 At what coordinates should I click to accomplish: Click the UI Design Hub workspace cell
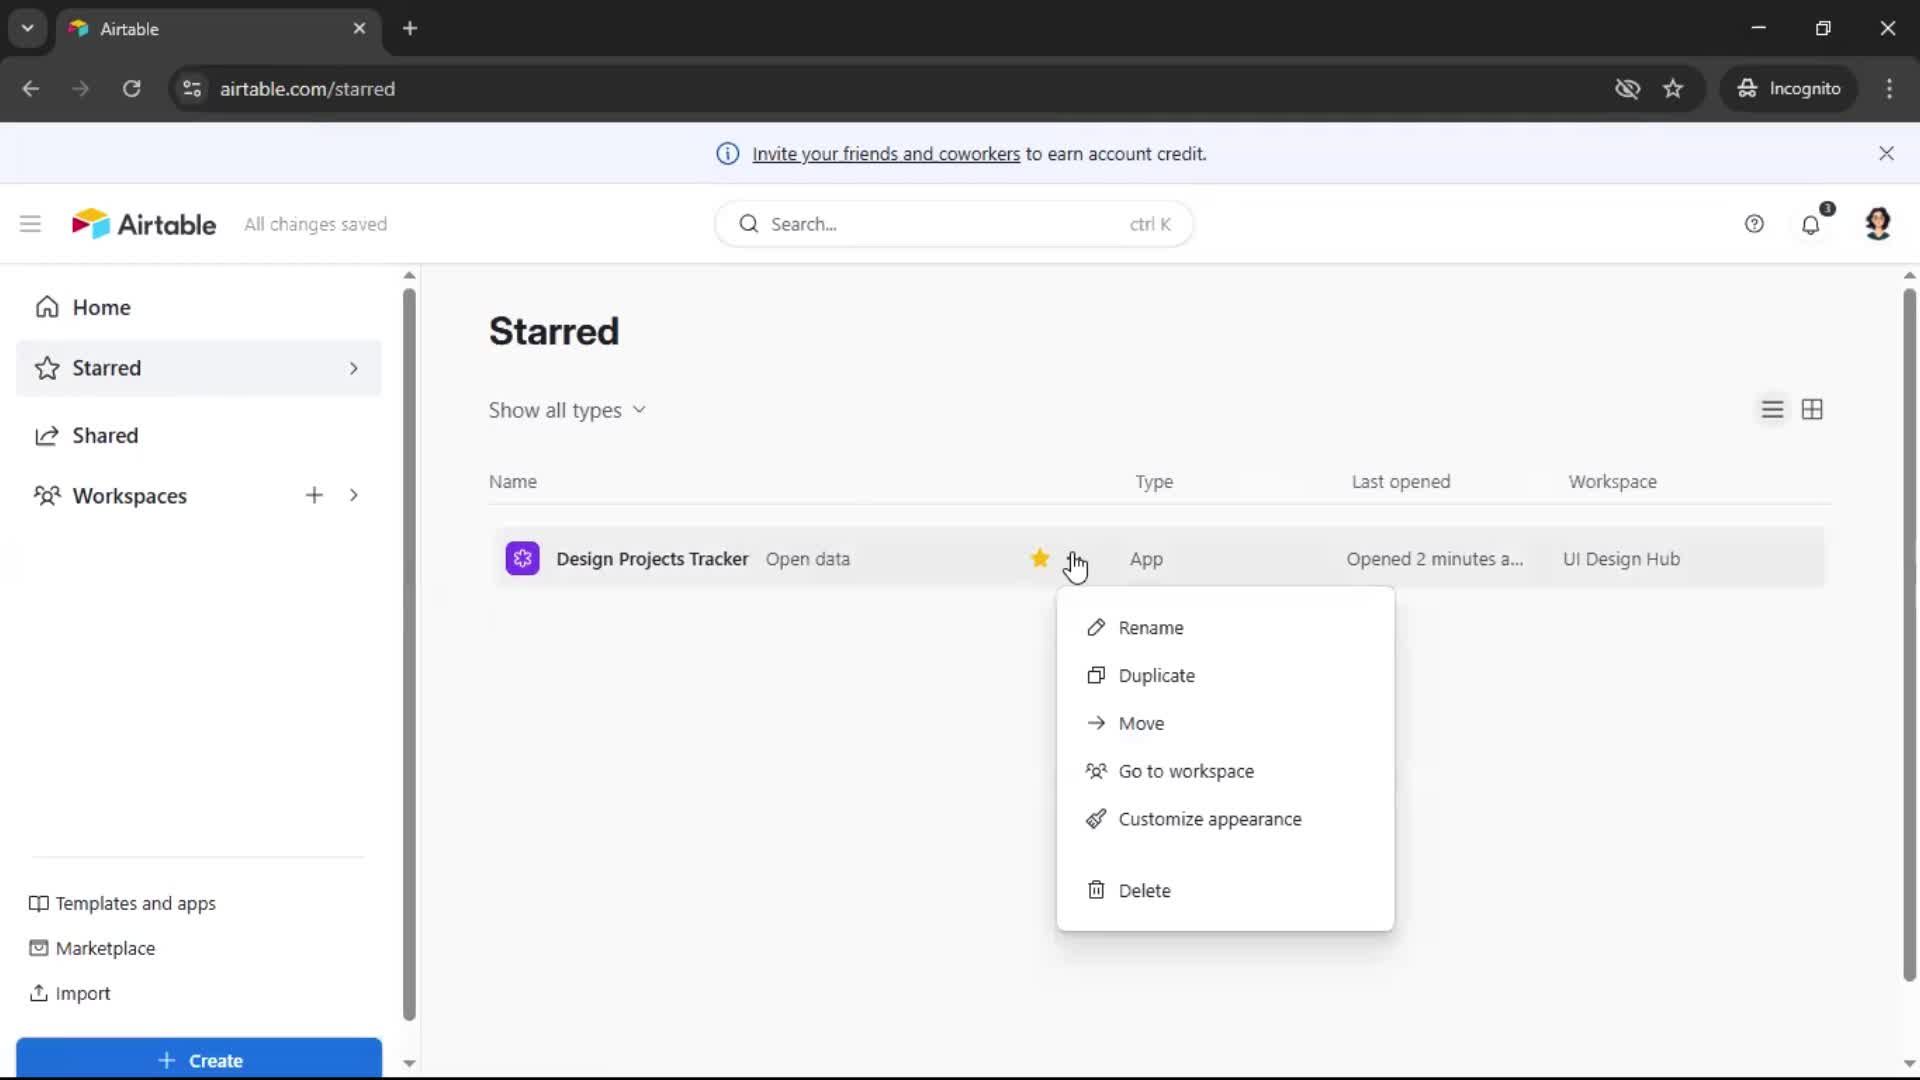[1621, 559]
